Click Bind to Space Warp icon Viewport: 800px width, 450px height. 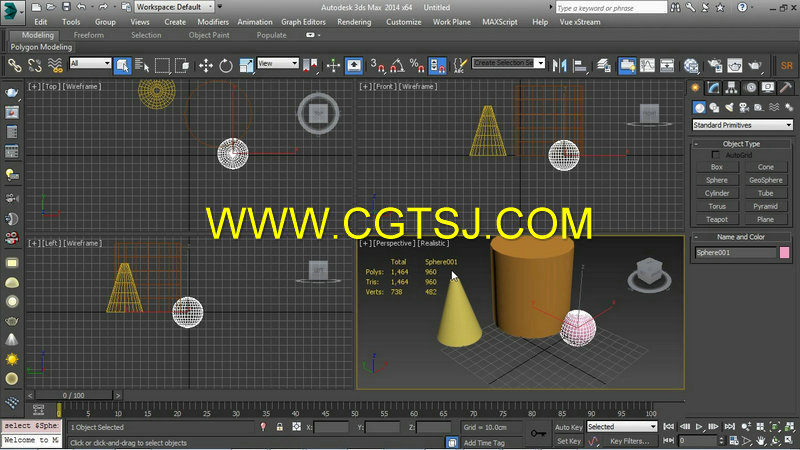(x=55, y=65)
